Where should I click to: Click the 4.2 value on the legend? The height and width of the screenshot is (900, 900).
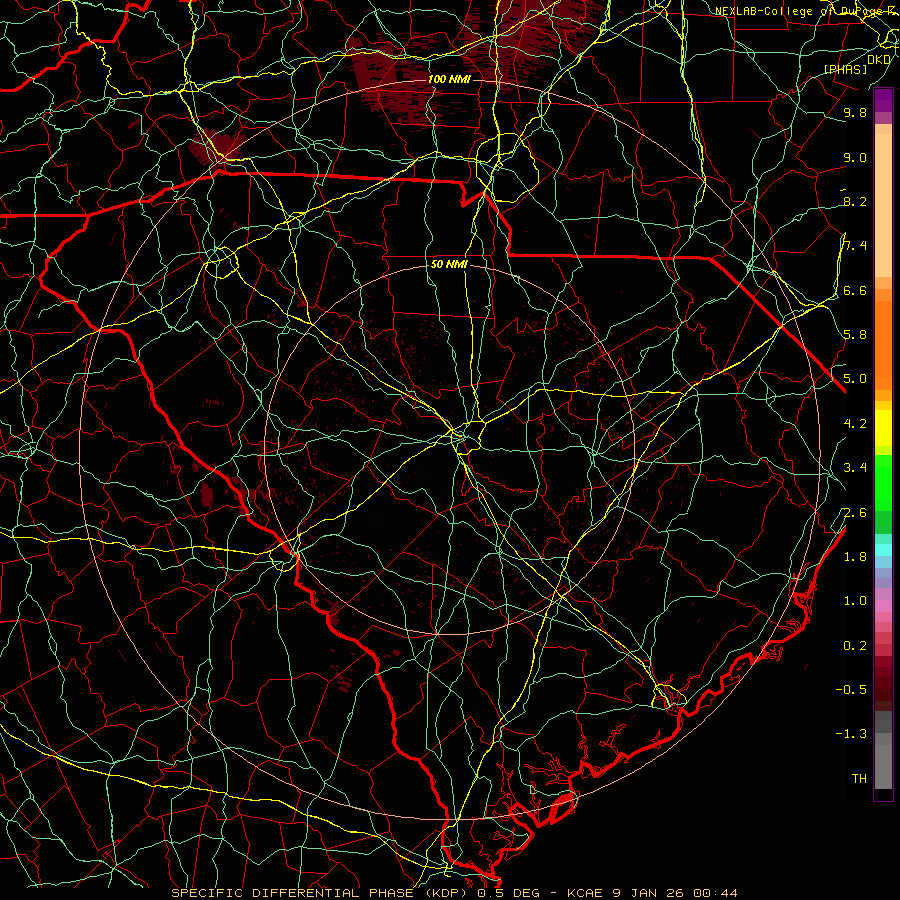855,424
